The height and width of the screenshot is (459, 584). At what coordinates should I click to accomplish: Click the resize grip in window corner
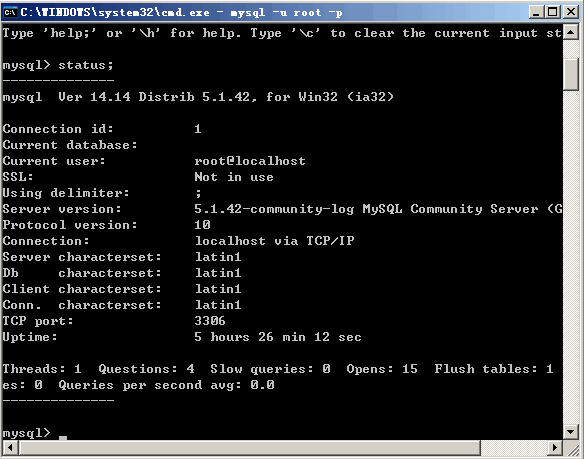point(571,447)
